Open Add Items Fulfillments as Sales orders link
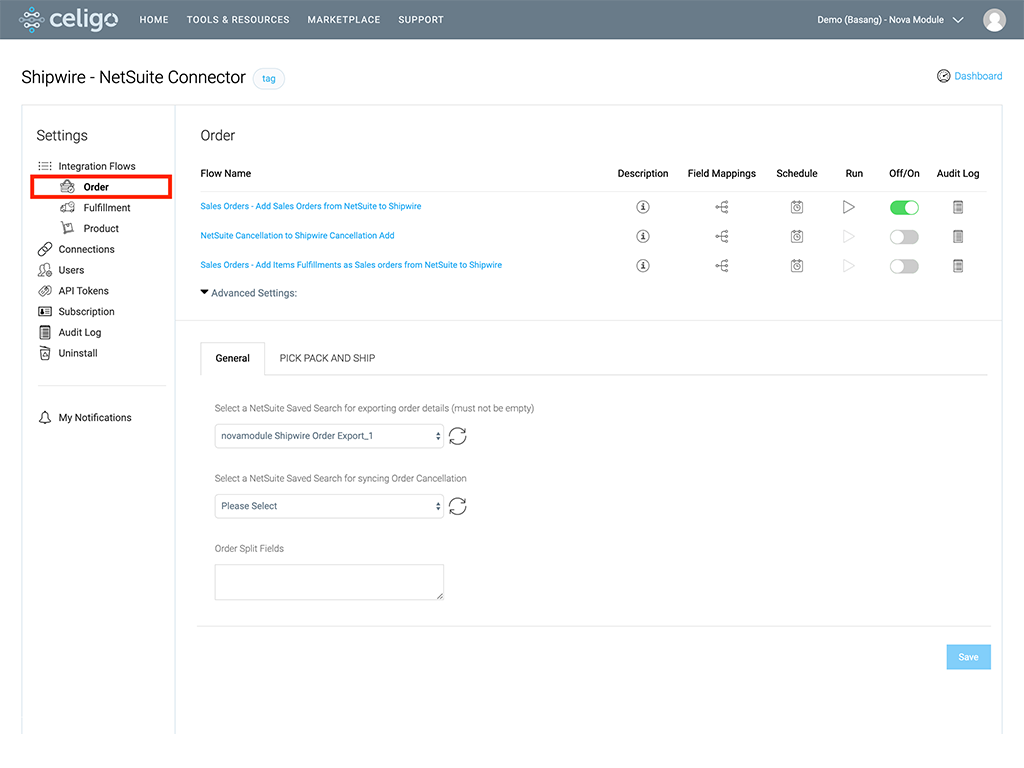 pos(351,265)
